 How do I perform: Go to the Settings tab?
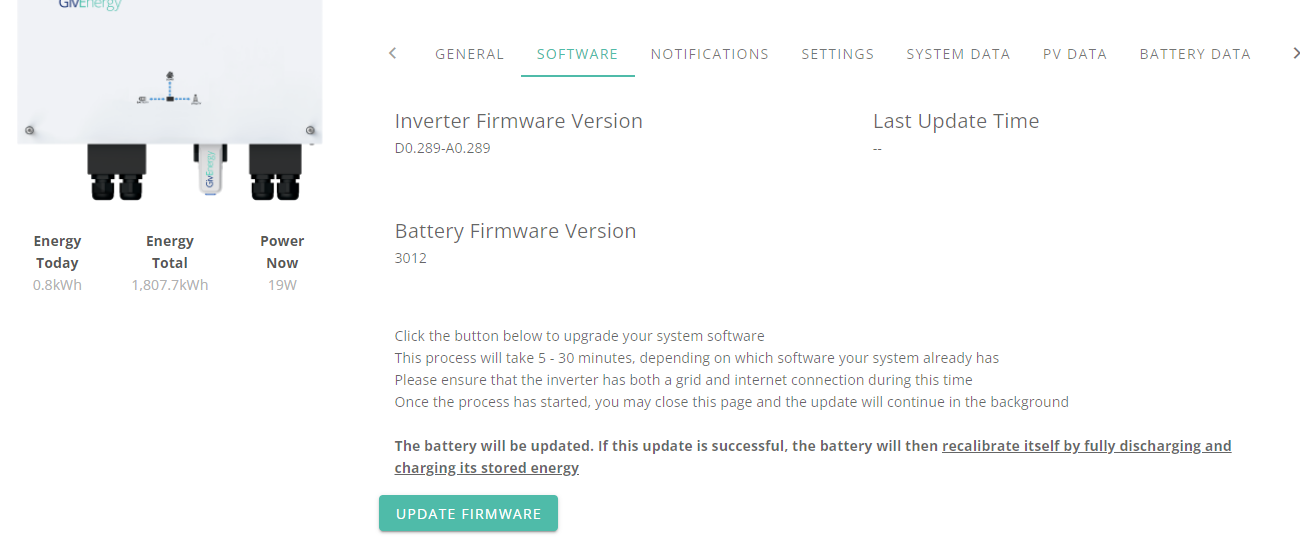(838, 54)
